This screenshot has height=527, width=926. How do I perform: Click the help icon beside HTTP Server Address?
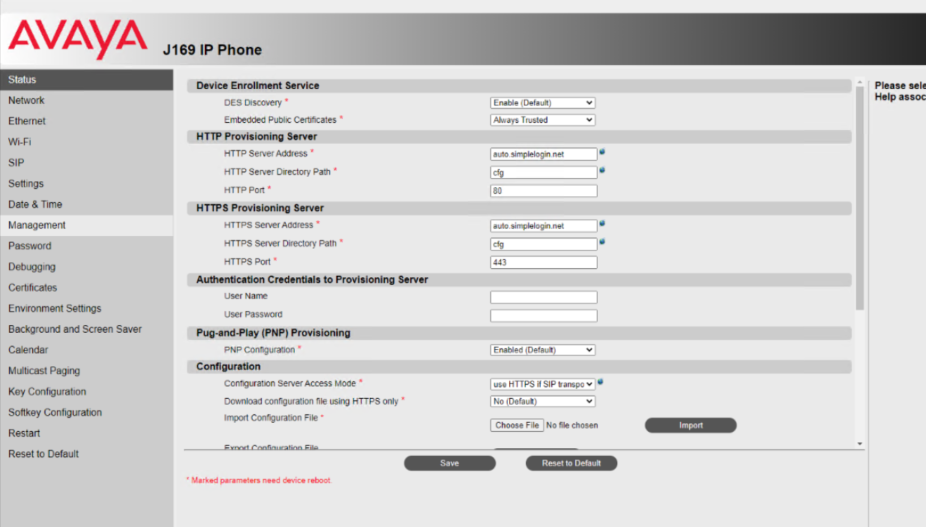click(x=602, y=152)
